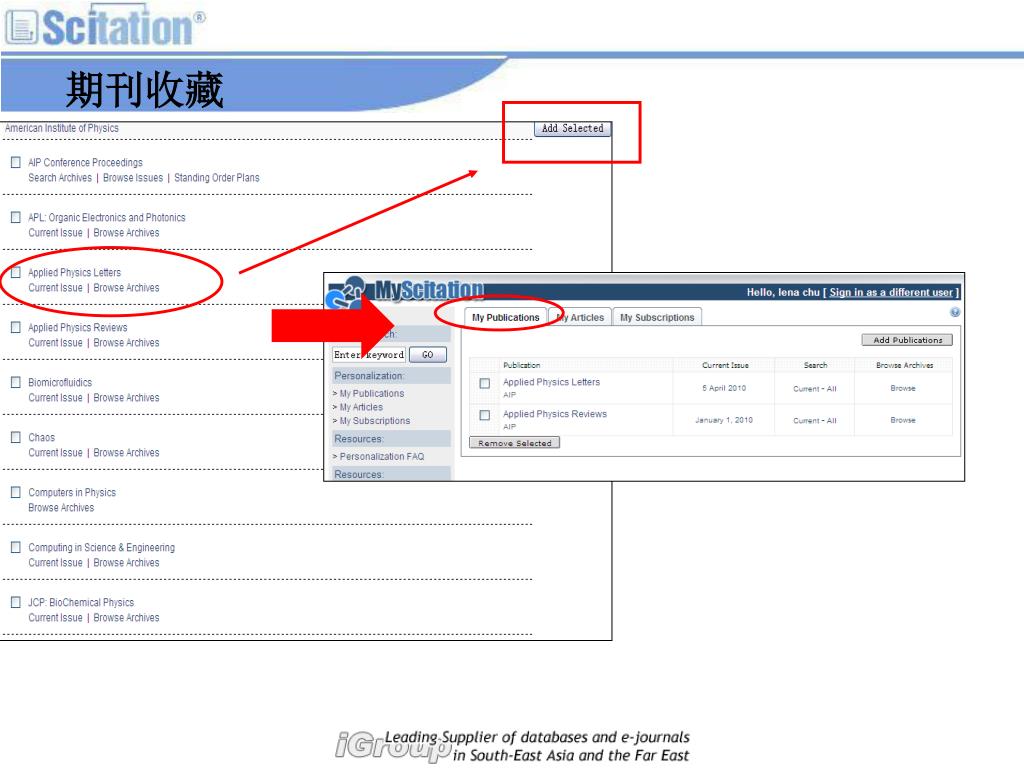This screenshot has width=1024, height=768.
Task: Open the My Articles tab
Action: tap(580, 317)
